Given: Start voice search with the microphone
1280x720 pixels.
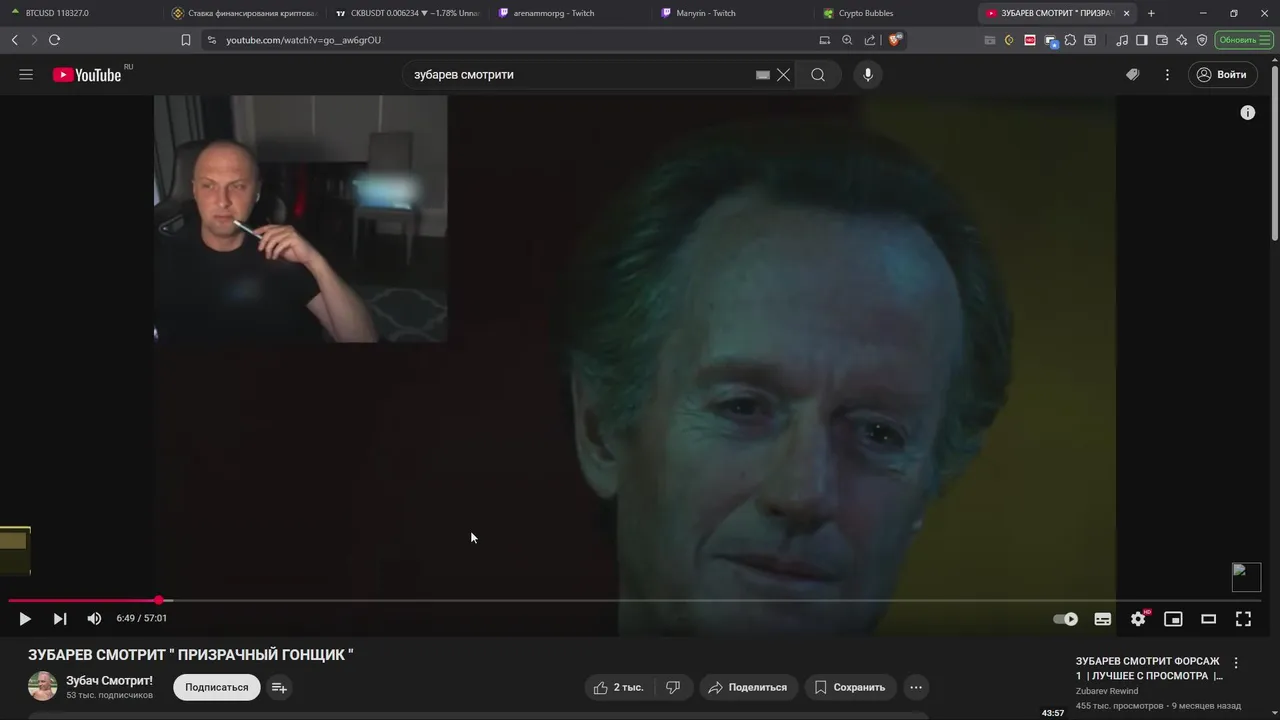Looking at the screenshot, I should pos(867,75).
